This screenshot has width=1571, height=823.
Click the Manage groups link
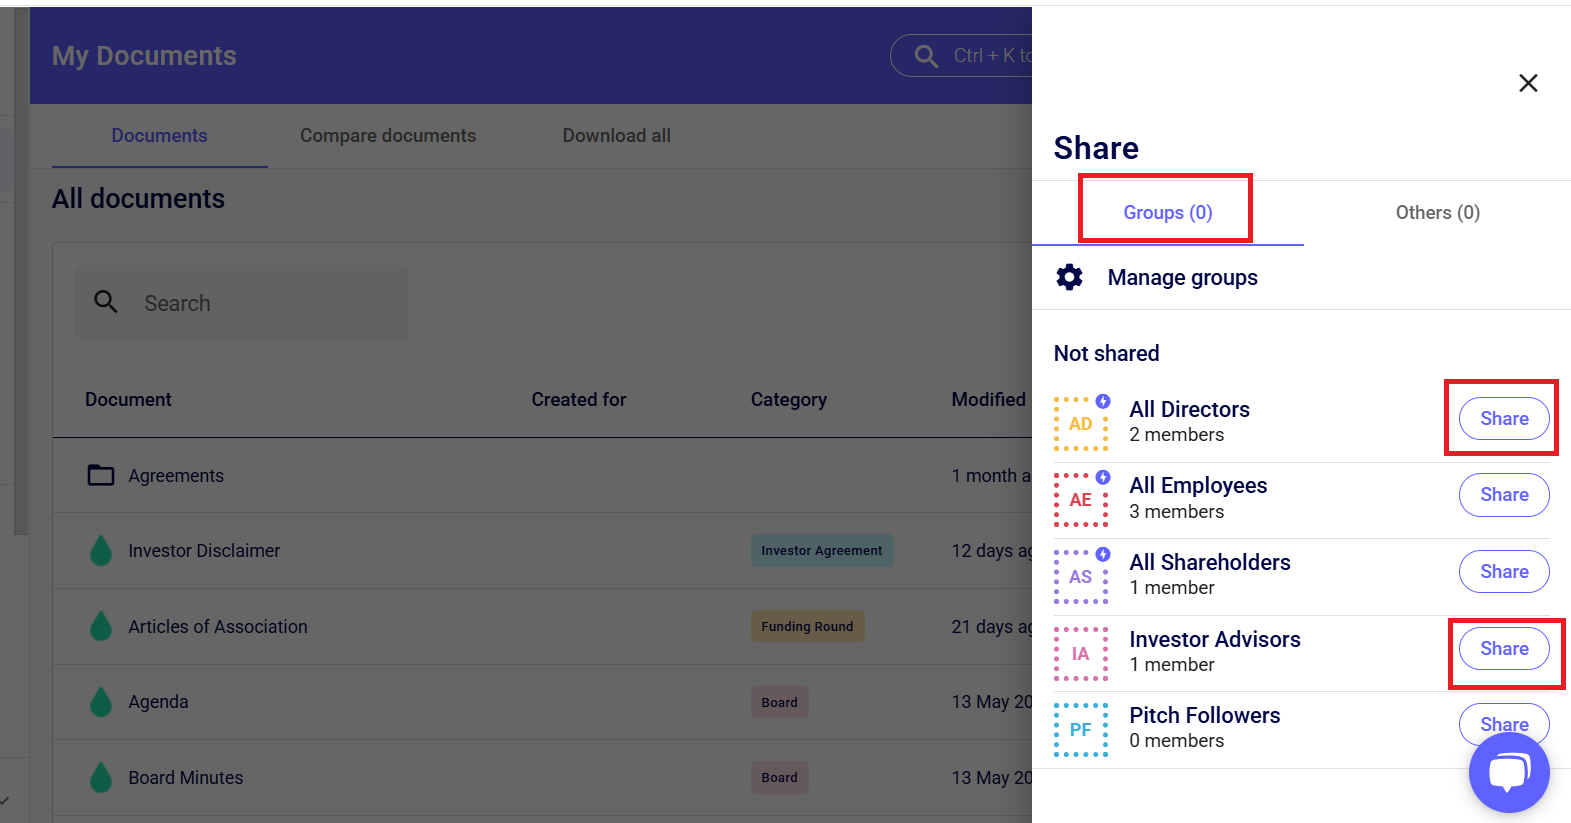pyautogui.click(x=1182, y=277)
